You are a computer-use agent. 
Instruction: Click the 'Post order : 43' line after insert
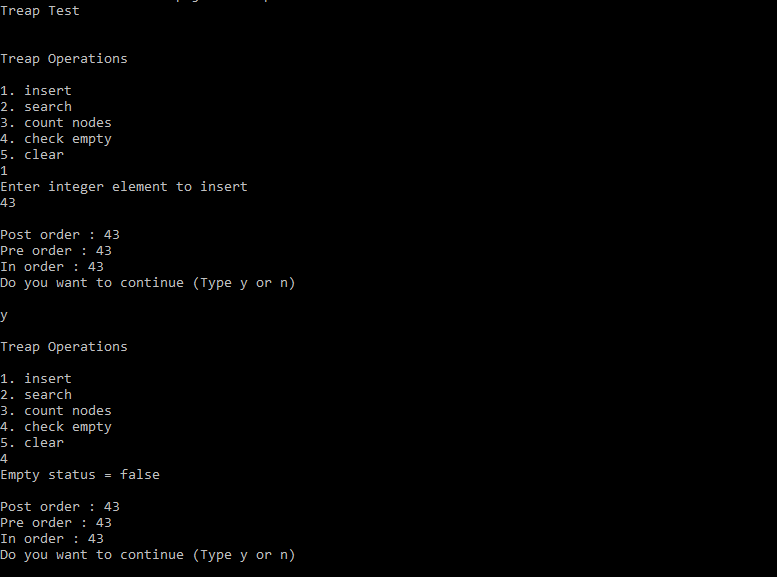point(59,235)
